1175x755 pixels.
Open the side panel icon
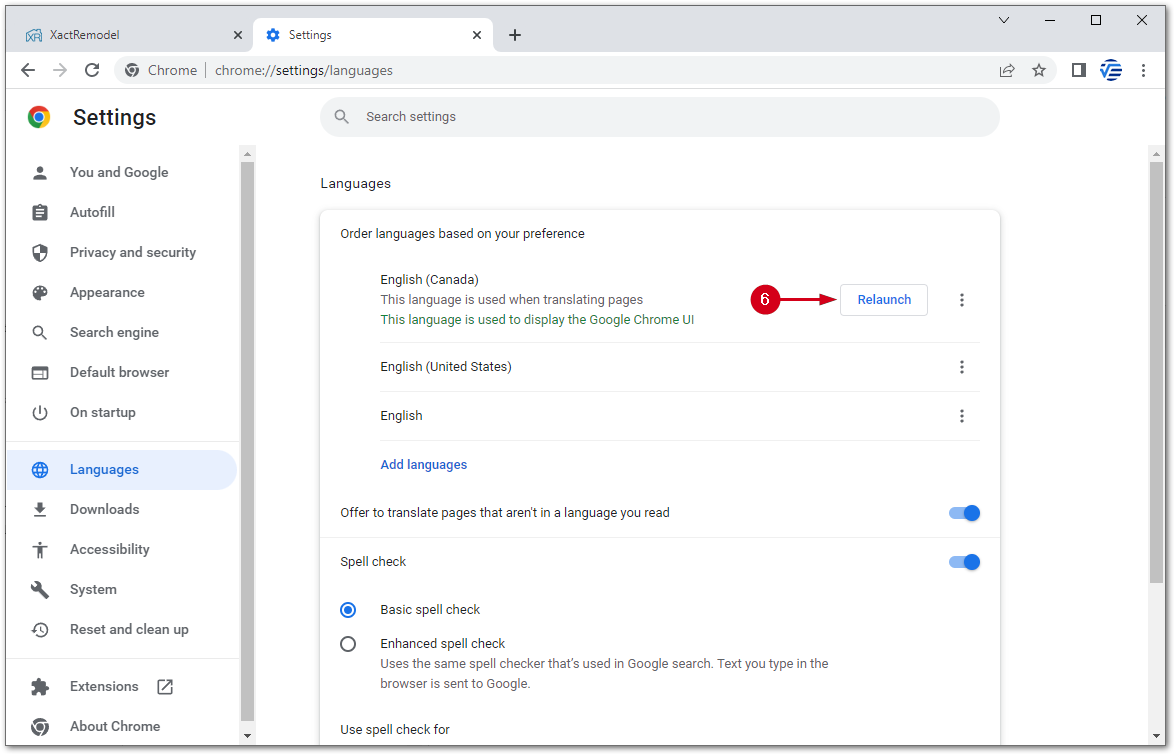(1078, 70)
